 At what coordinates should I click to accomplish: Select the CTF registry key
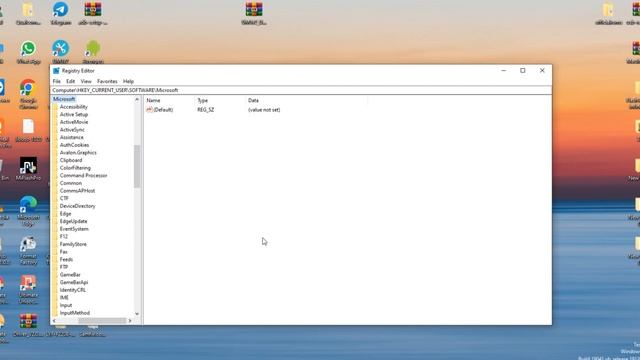pyautogui.click(x=64, y=198)
